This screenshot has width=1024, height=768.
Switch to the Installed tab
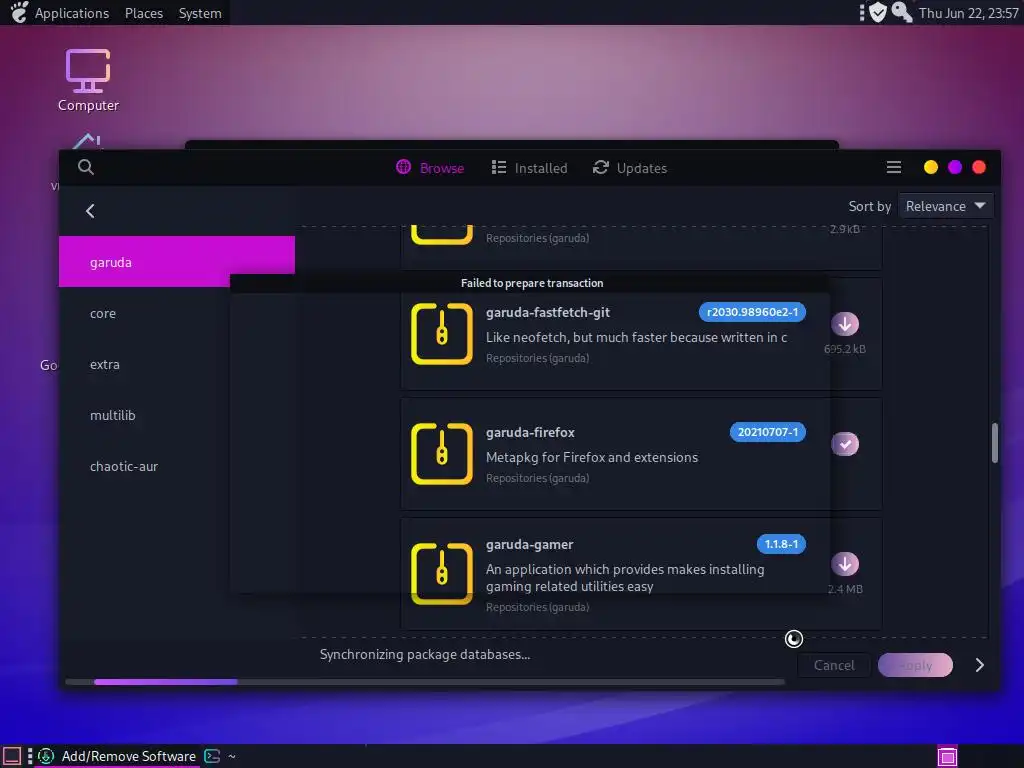point(529,168)
